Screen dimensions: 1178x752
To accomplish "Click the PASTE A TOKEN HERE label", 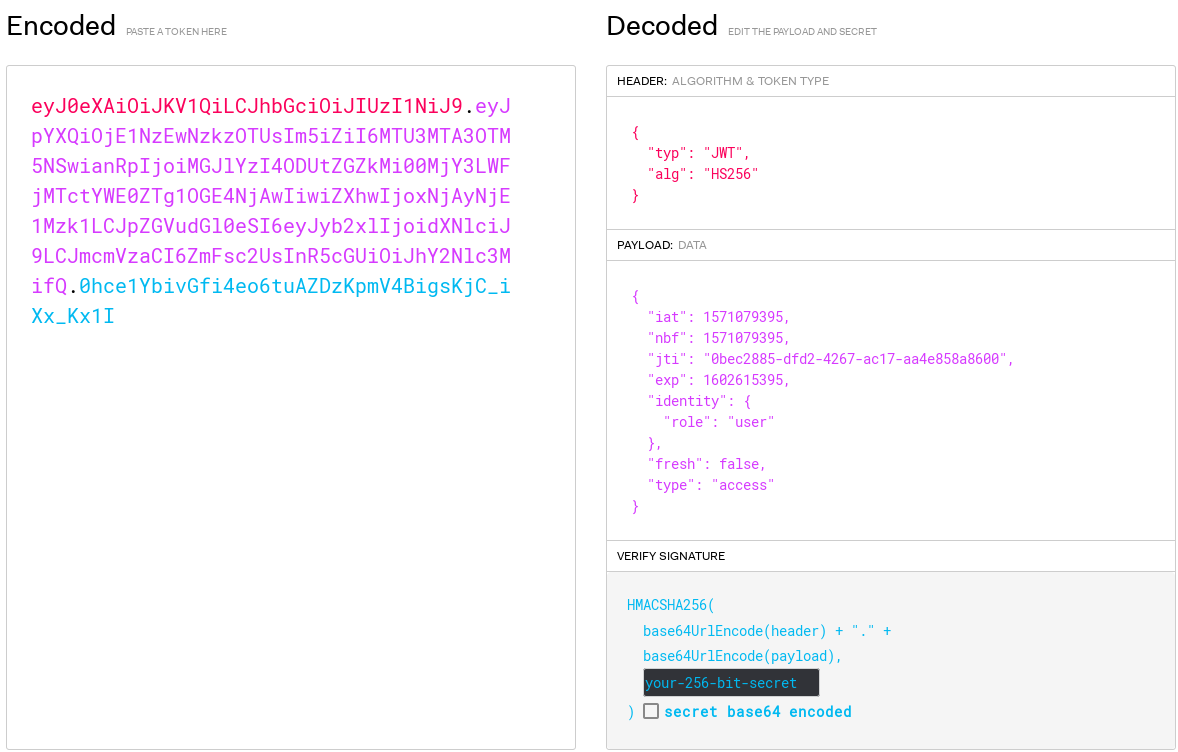I will coord(177,32).
